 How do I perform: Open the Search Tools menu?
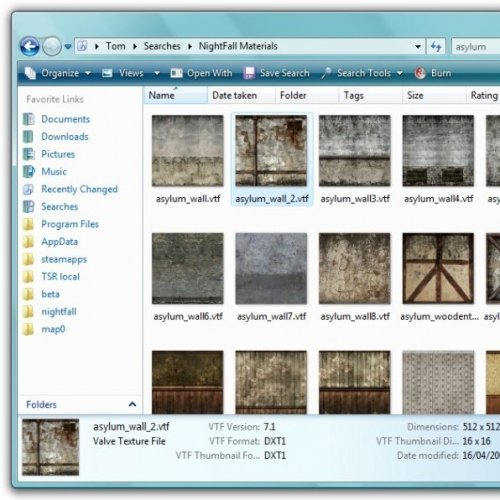pos(362,73)
